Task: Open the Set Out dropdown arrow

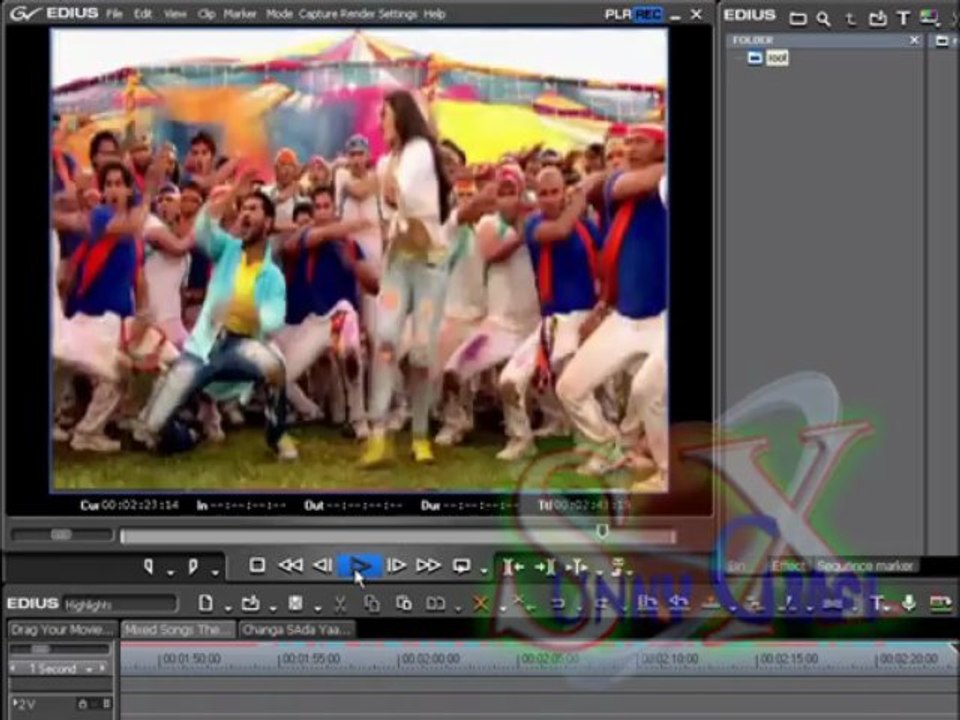Action: tap(215, 572)
